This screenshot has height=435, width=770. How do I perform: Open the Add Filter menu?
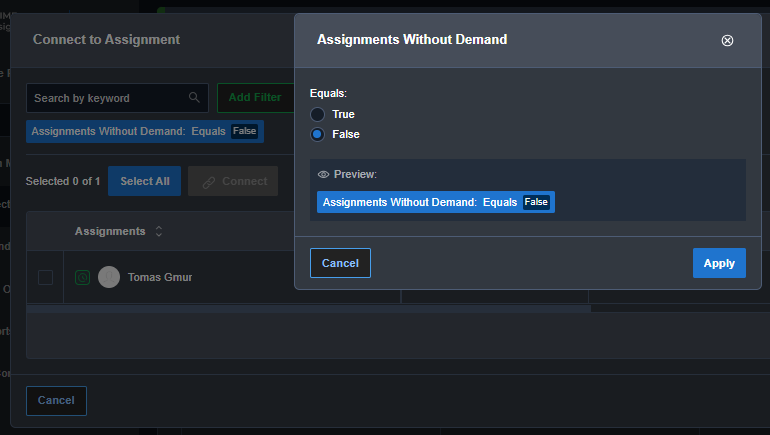[x=254, y=98]
